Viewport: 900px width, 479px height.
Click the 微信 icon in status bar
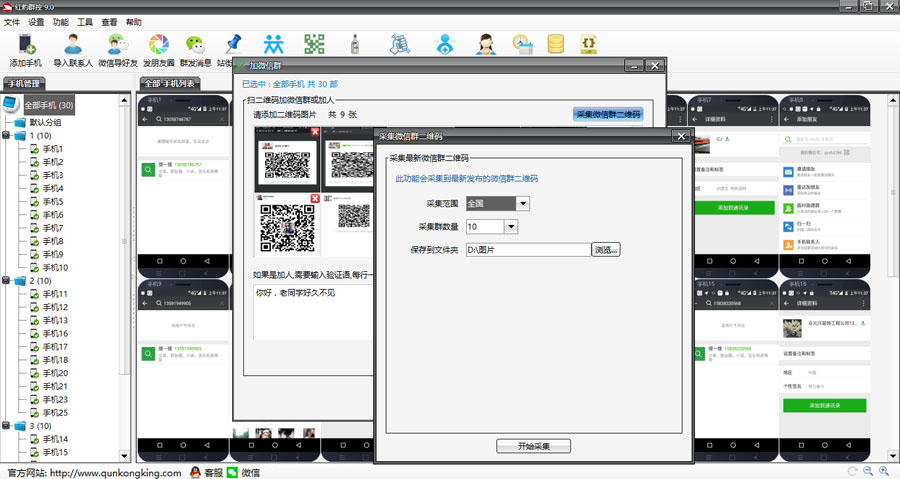(232, 472)
